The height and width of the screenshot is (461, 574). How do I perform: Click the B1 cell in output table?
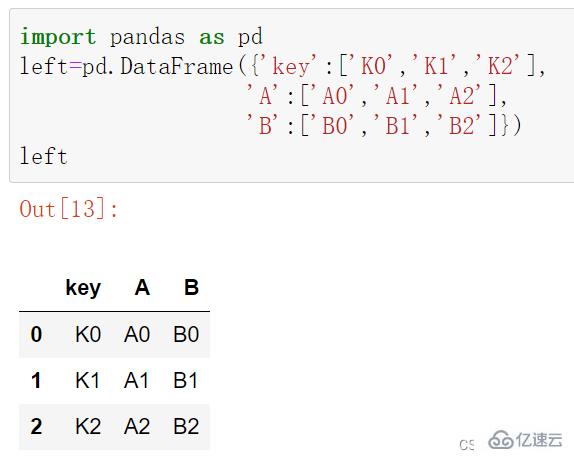tap(186, 380)
